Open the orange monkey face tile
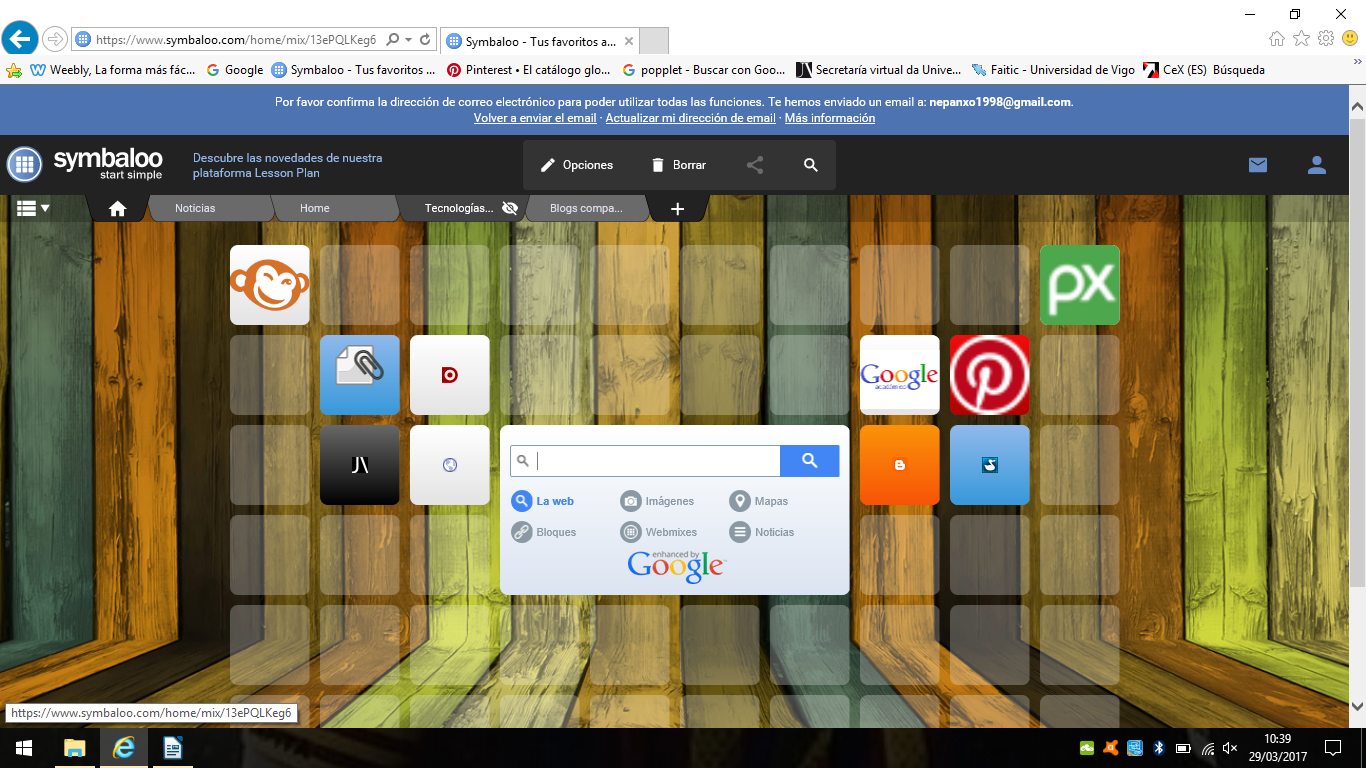 click(x=270, y=285)
